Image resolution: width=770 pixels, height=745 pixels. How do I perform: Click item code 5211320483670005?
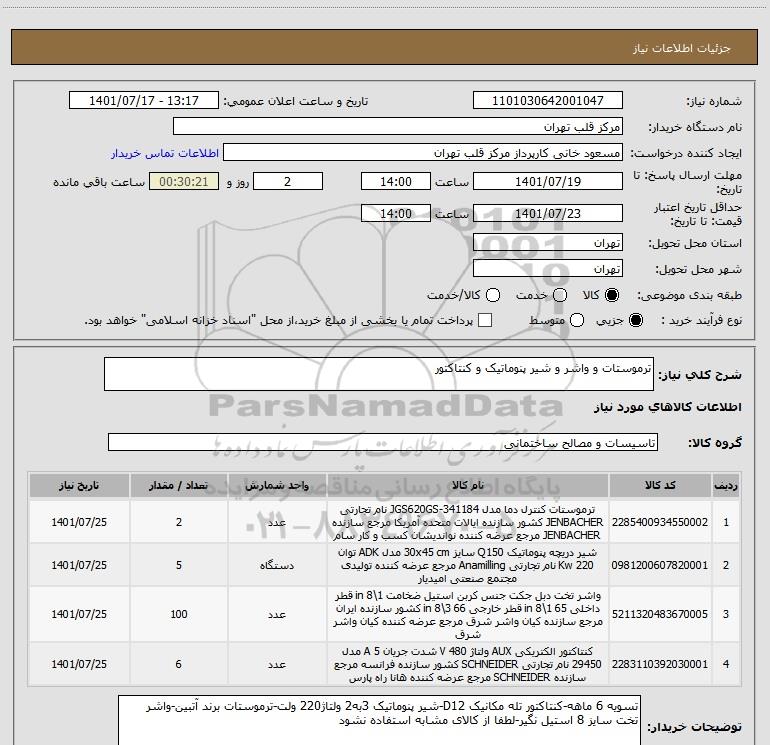pyautogui.click(x=660, y=614)
